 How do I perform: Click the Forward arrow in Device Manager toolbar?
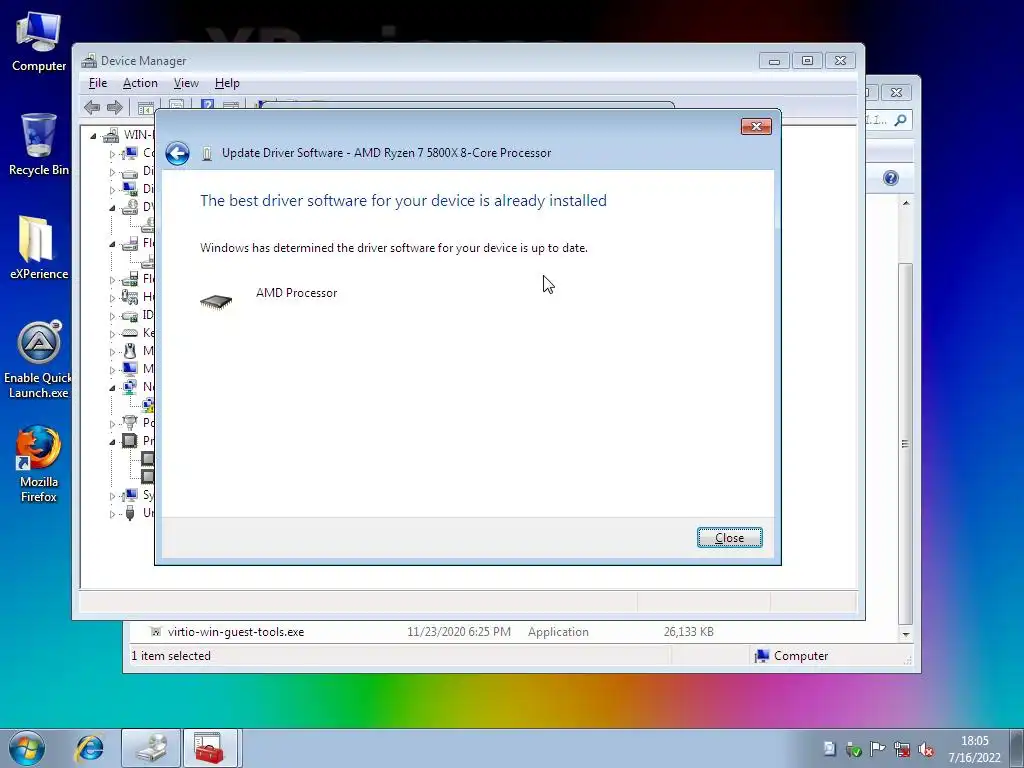click(114, 107)
